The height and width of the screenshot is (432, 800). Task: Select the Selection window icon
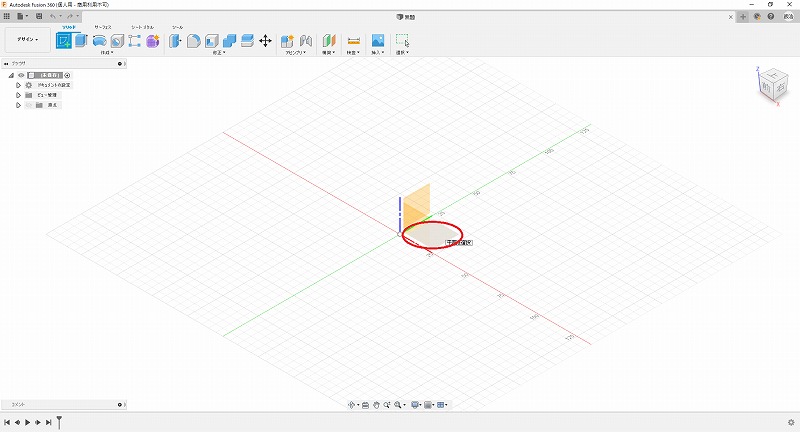click(x=402, y=40)
